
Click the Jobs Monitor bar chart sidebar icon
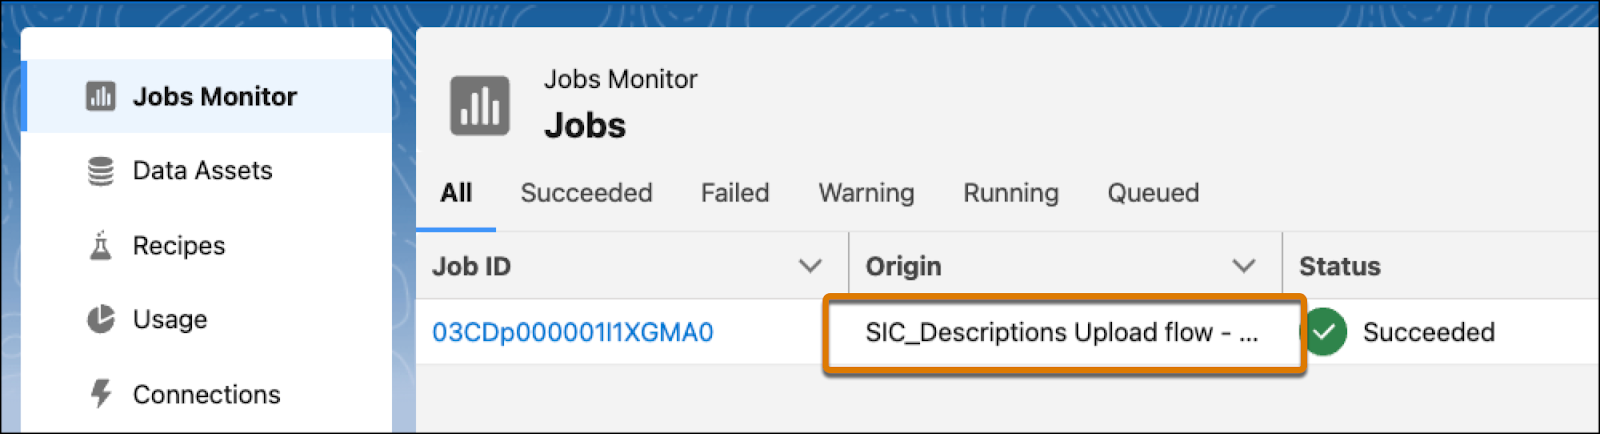click(x=100, y=96)
